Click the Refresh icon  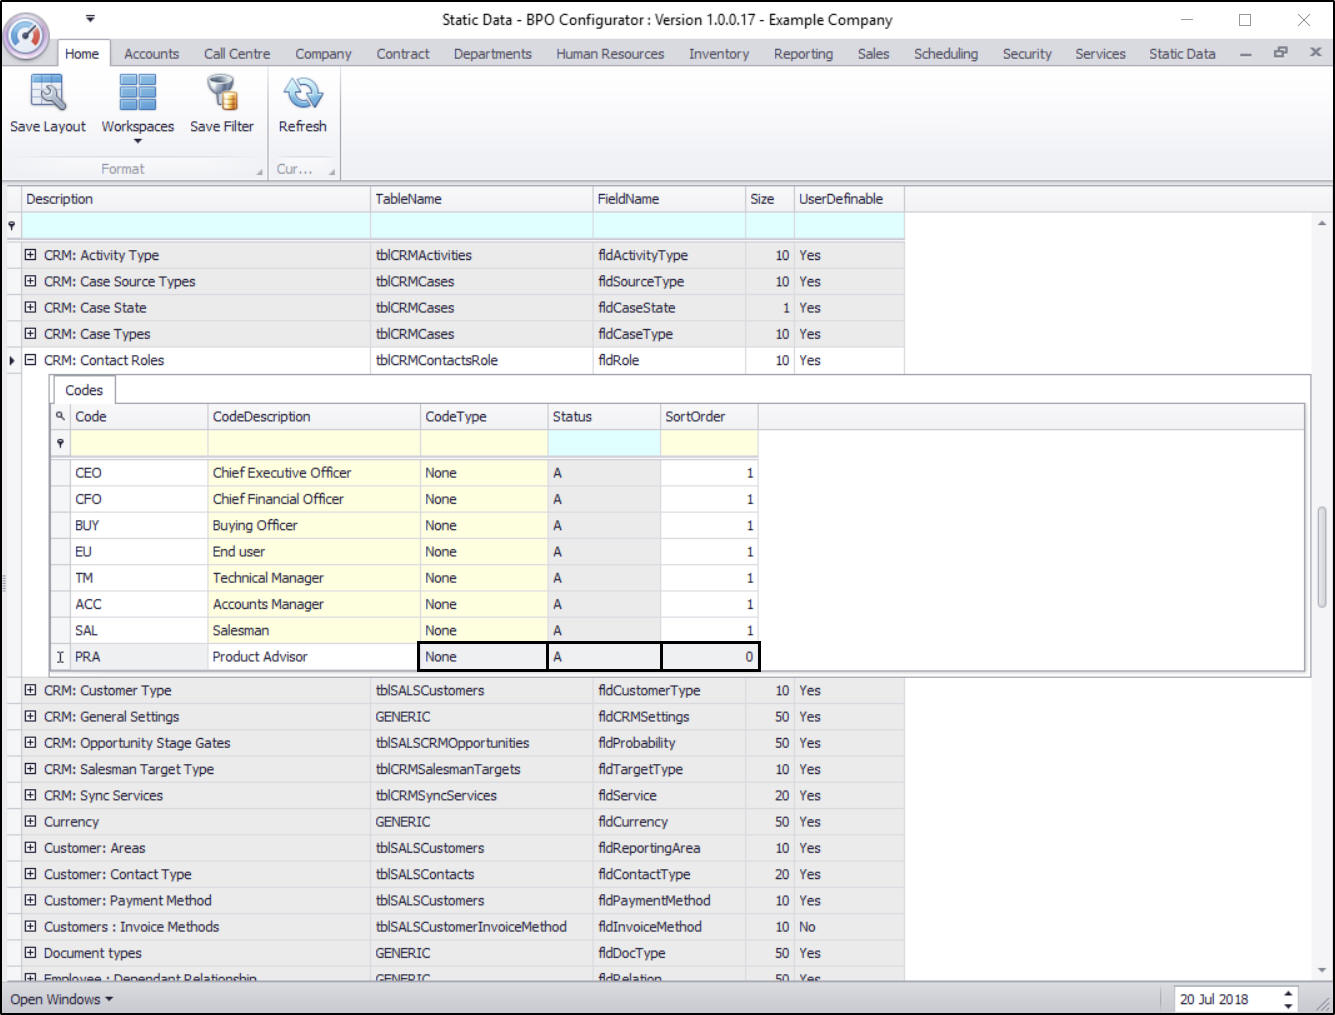click(302, 94)
